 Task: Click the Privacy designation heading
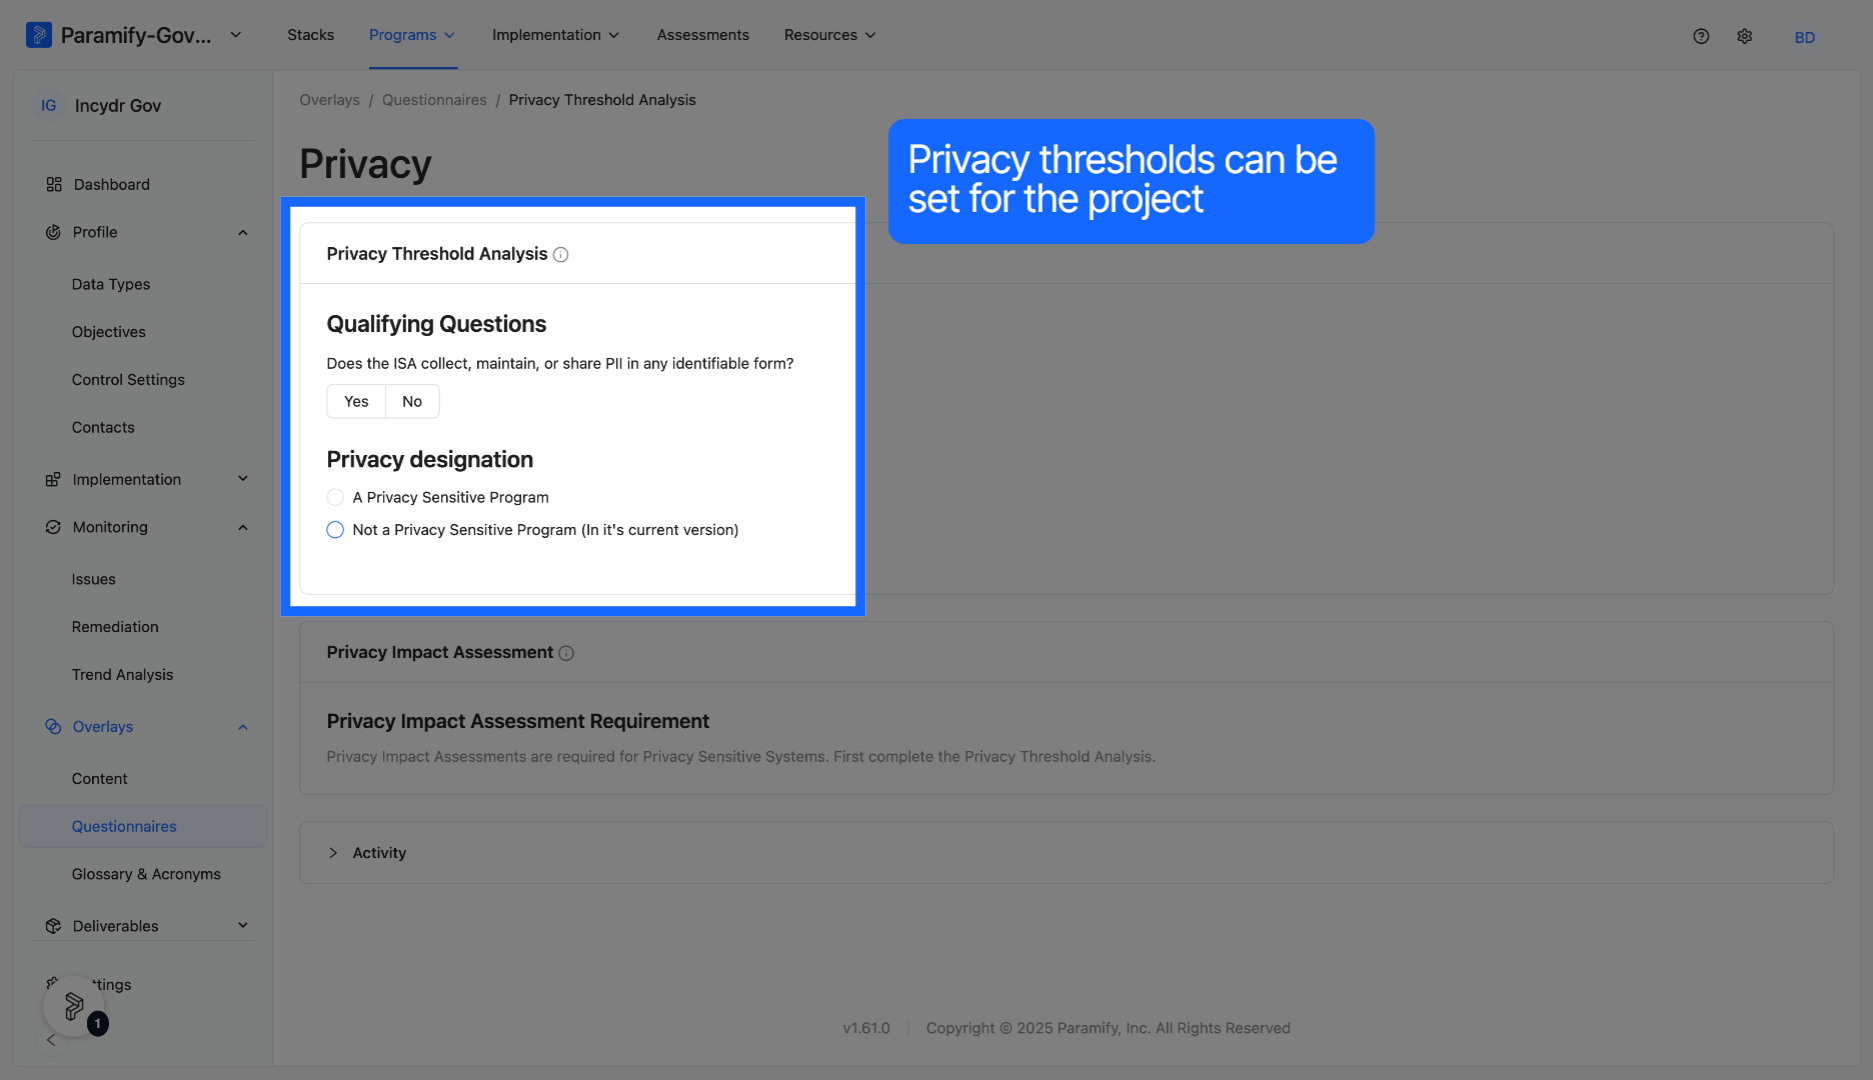point(430,459)
